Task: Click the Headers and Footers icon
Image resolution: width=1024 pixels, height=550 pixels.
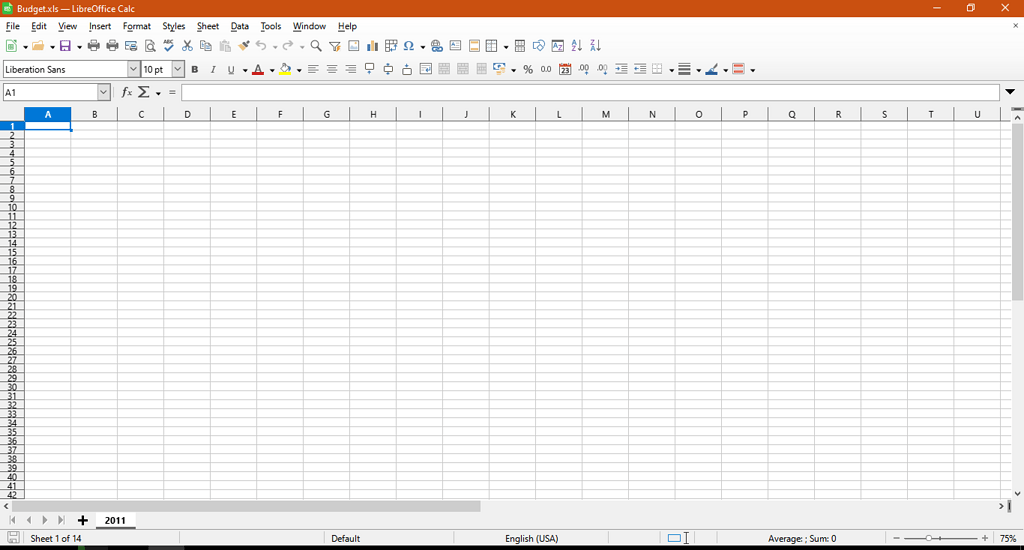Action: pos(474,46)
